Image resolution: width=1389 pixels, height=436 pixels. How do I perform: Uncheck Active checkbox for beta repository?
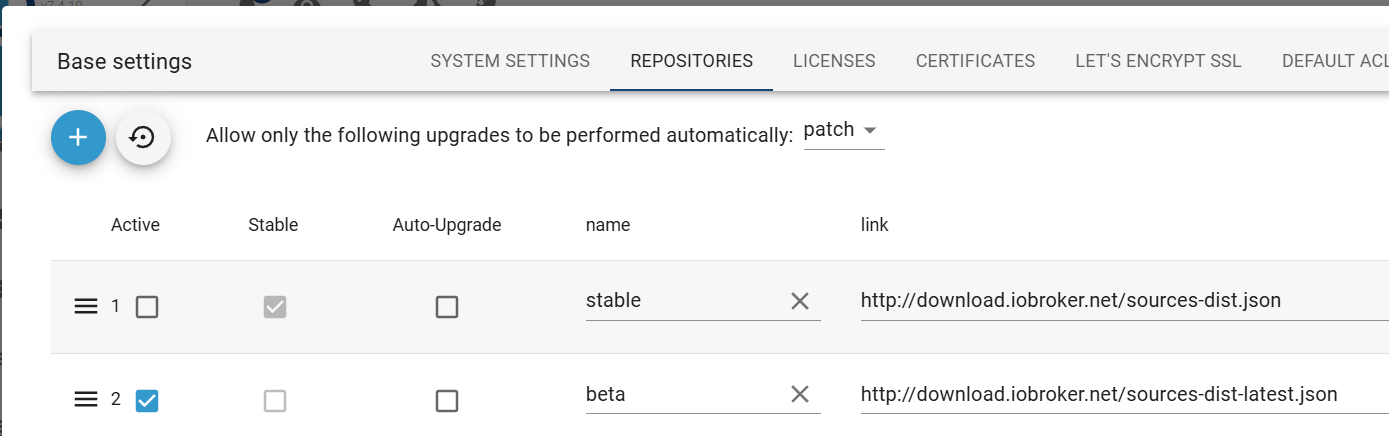[147, 401]
